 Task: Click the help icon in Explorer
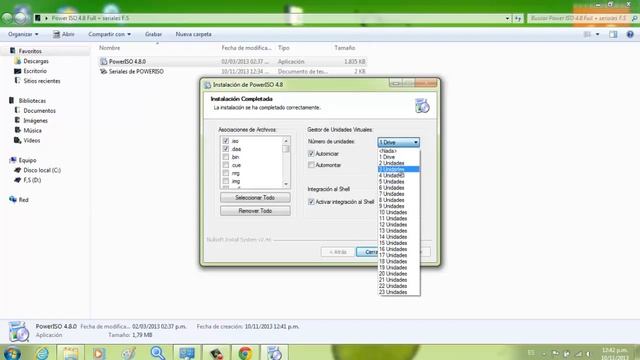(x=630, y=34)
